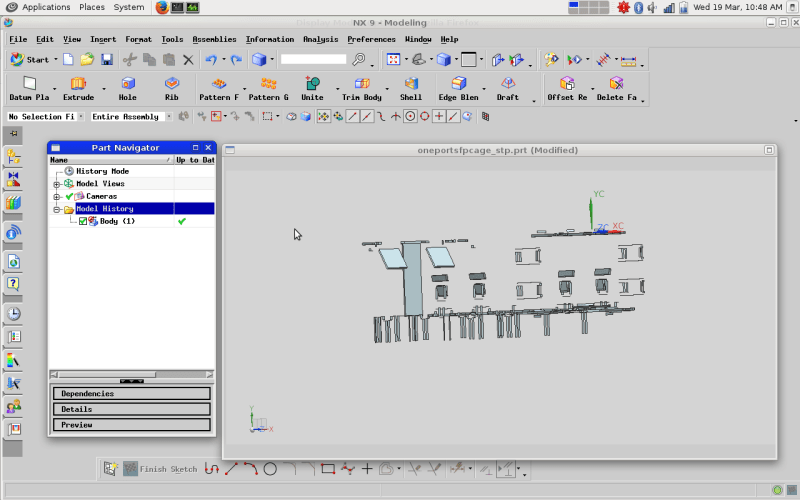The height and width of the screenshot is (500, 800).
Task: Expand the Details panel
Action: [132, 409]
